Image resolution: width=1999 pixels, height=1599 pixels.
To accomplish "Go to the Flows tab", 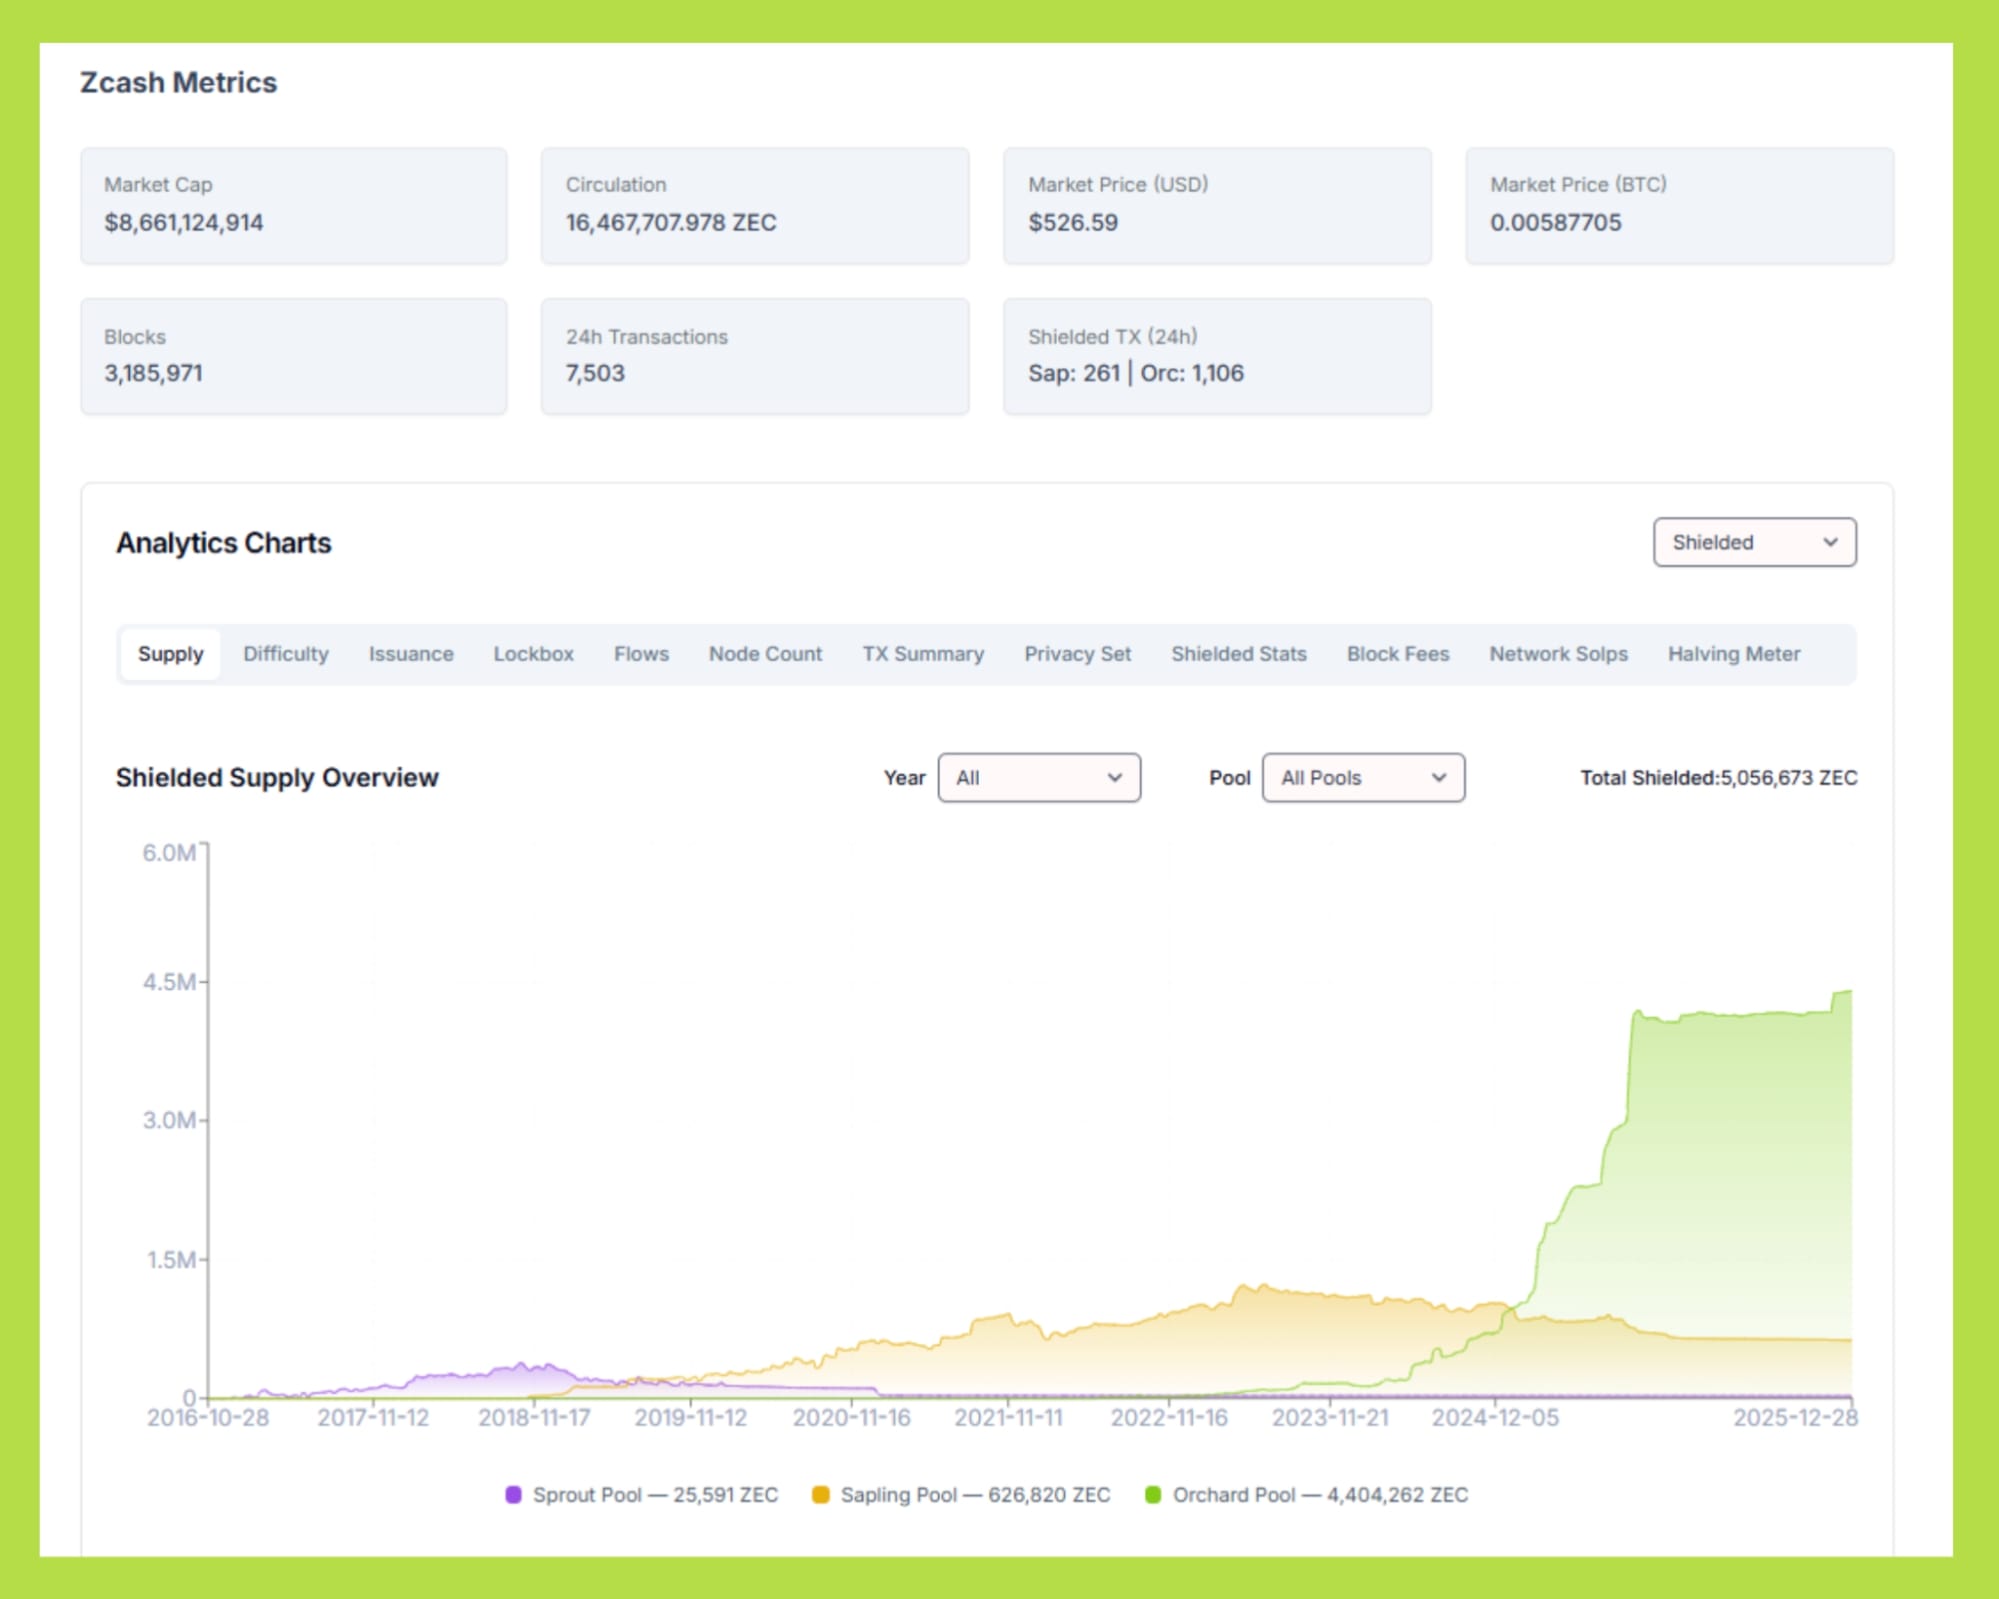I will click(x=641, y=654).
